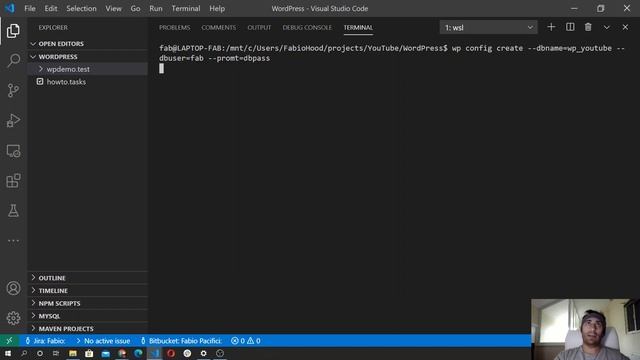The image size is (640, 360).
Task: Open Settings gear on the taskbar
Action: pyautogui.click(x=204, y=353)
